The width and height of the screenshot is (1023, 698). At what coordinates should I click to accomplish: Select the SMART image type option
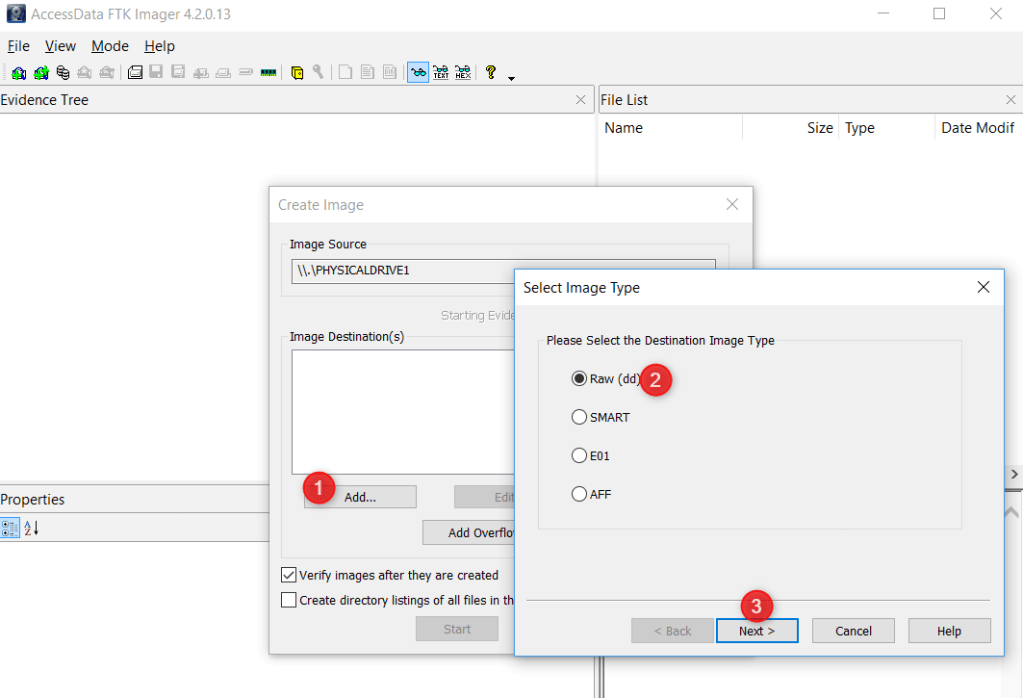click(x=579, y=417)
